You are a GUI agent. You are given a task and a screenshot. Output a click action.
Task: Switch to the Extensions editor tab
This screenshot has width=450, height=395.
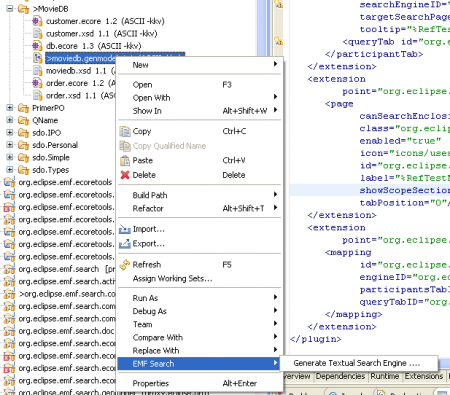424,376
